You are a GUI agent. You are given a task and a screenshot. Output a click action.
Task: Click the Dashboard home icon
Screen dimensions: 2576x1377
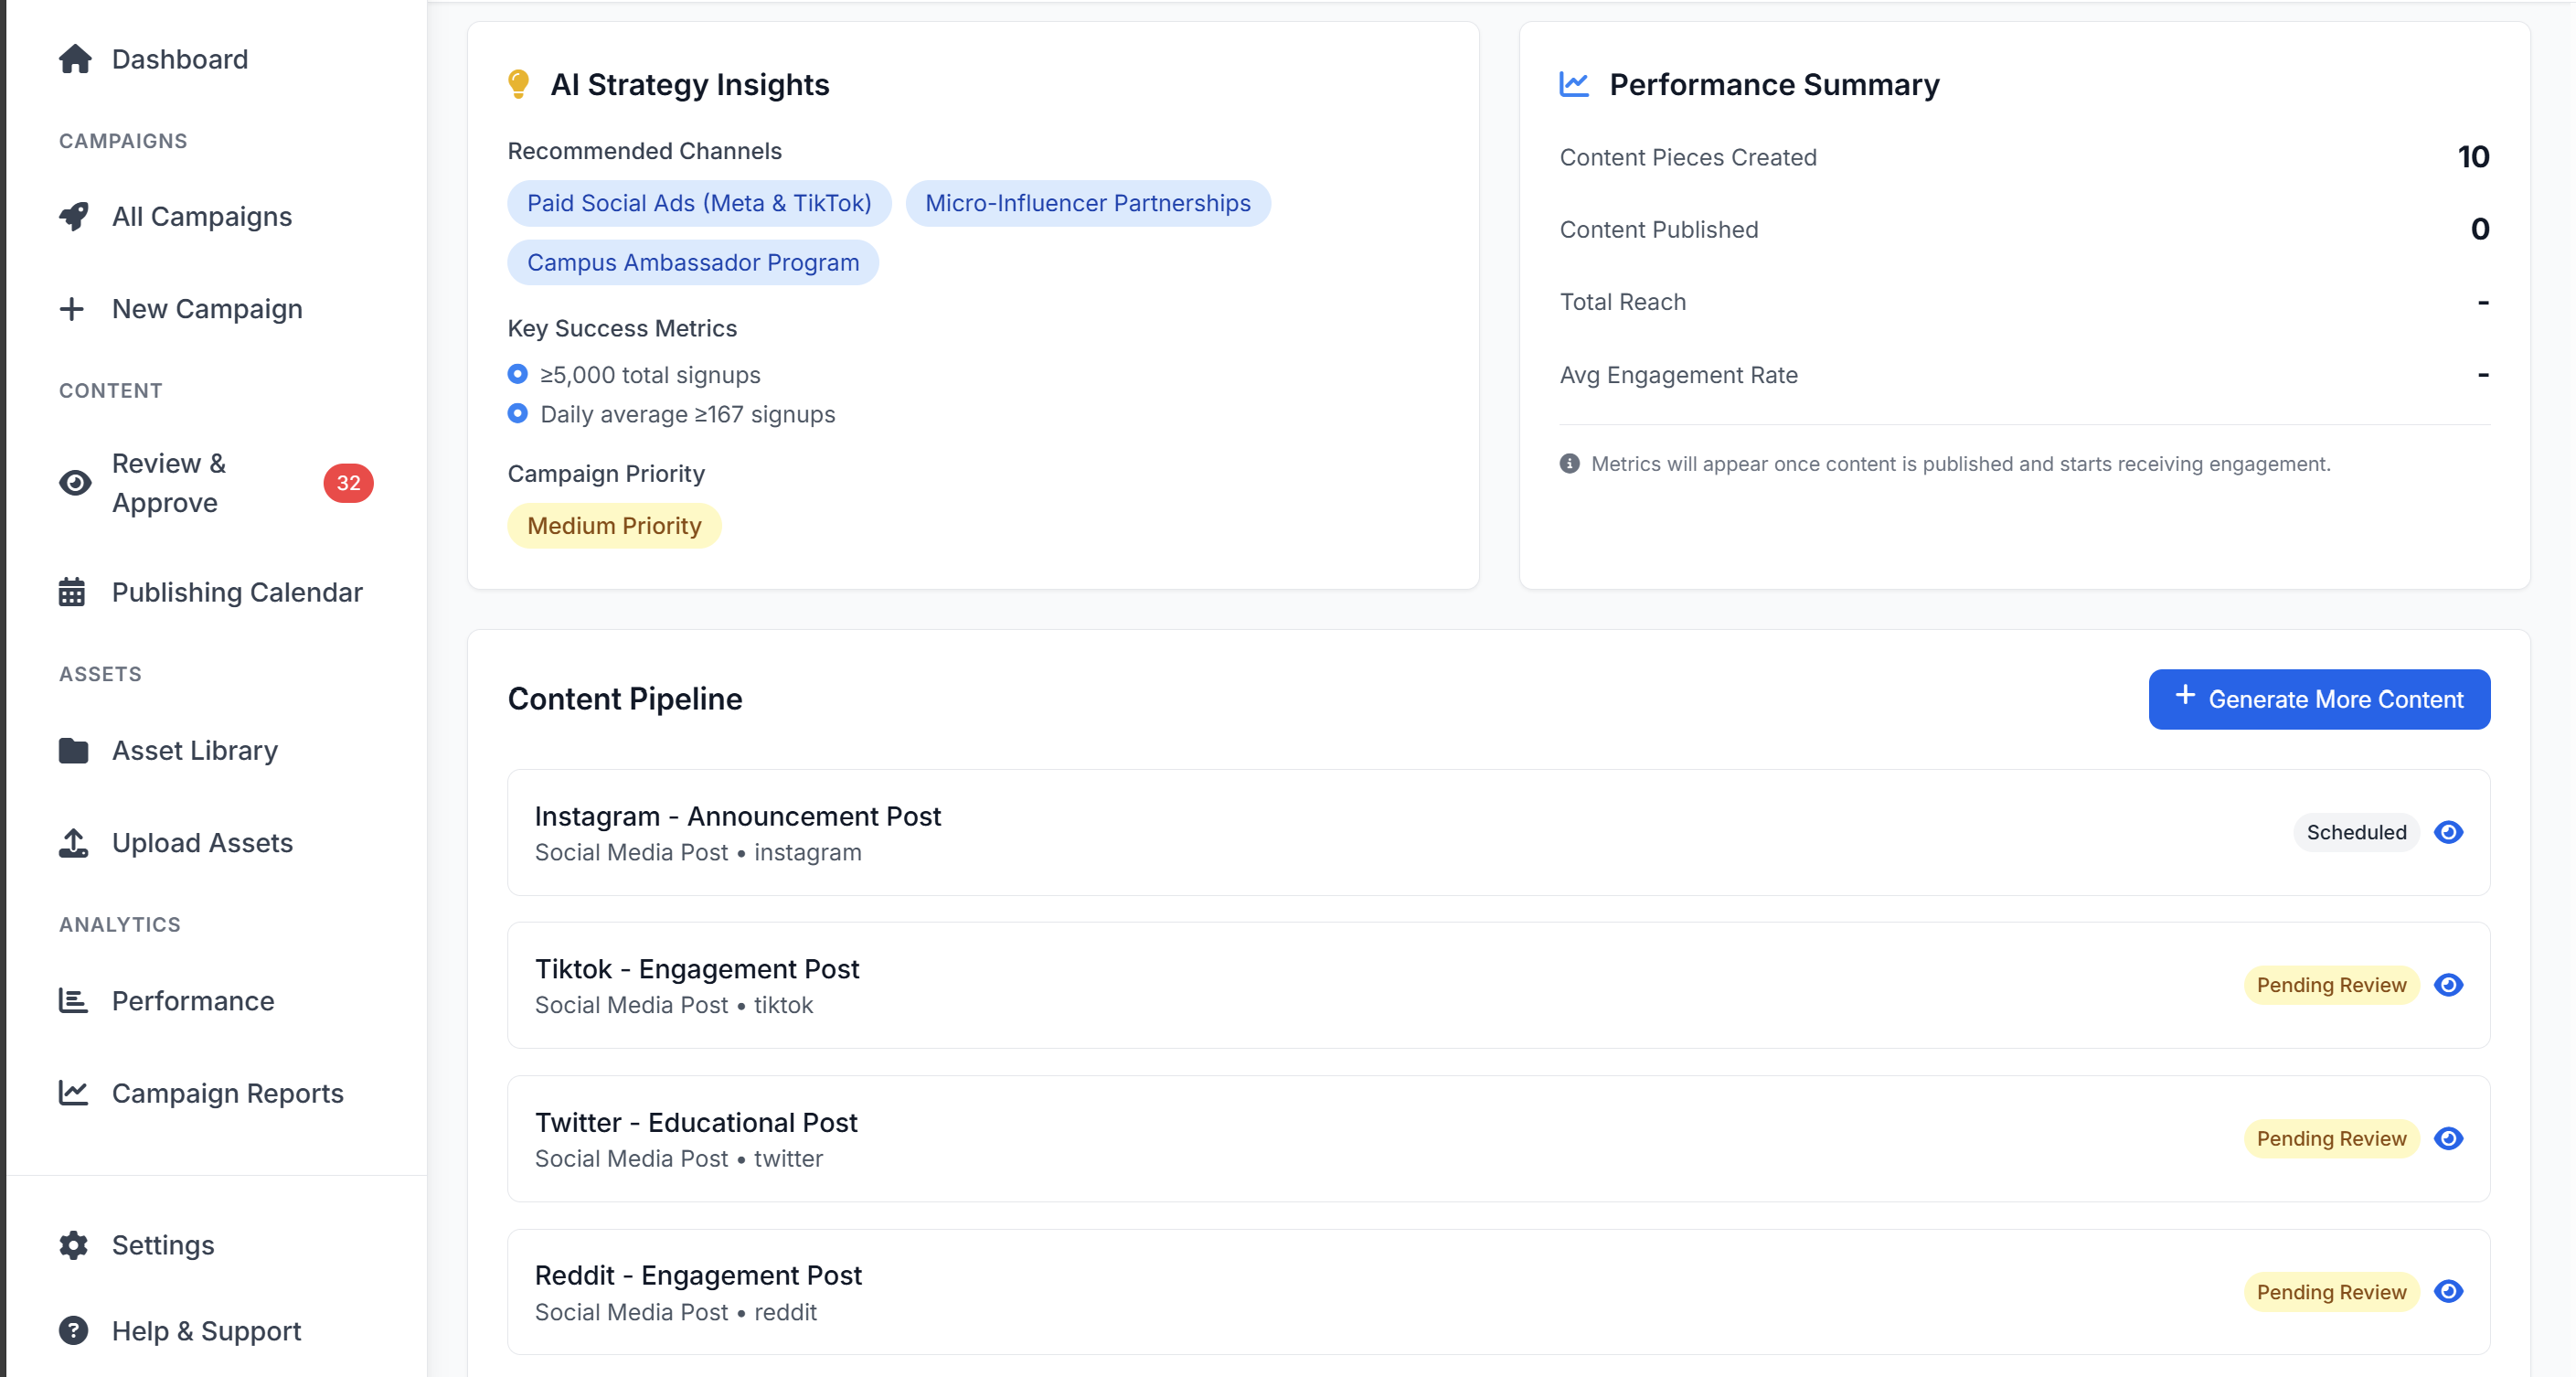tap(75, 60)
